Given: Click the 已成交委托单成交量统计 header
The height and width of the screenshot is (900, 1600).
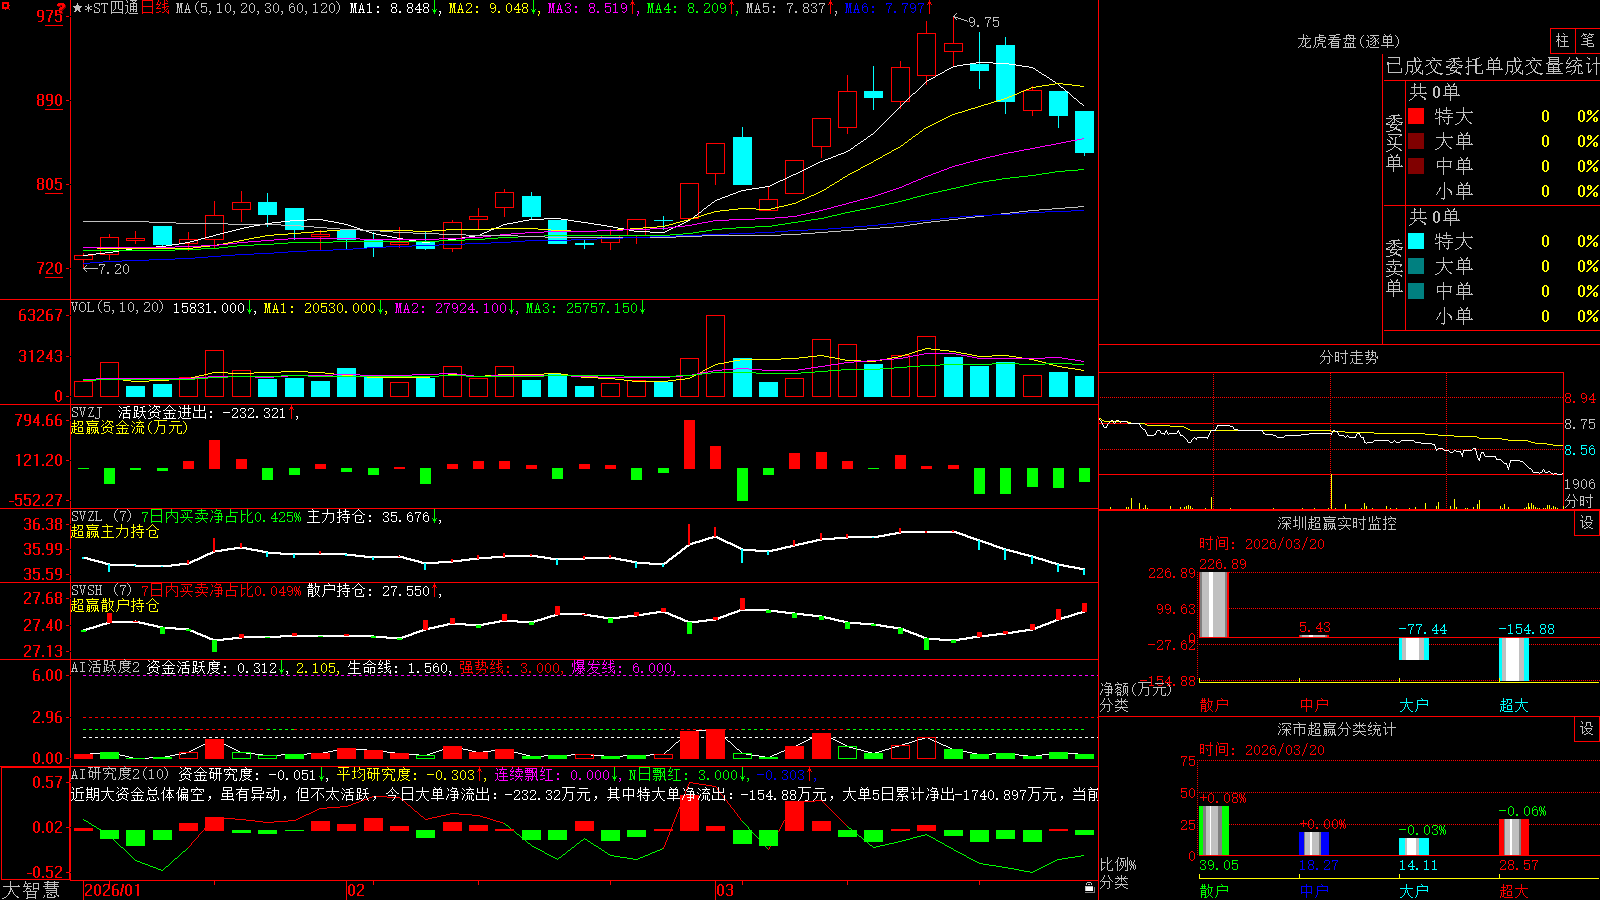Looking at the screenshot, I should [x=1492, y=66].
